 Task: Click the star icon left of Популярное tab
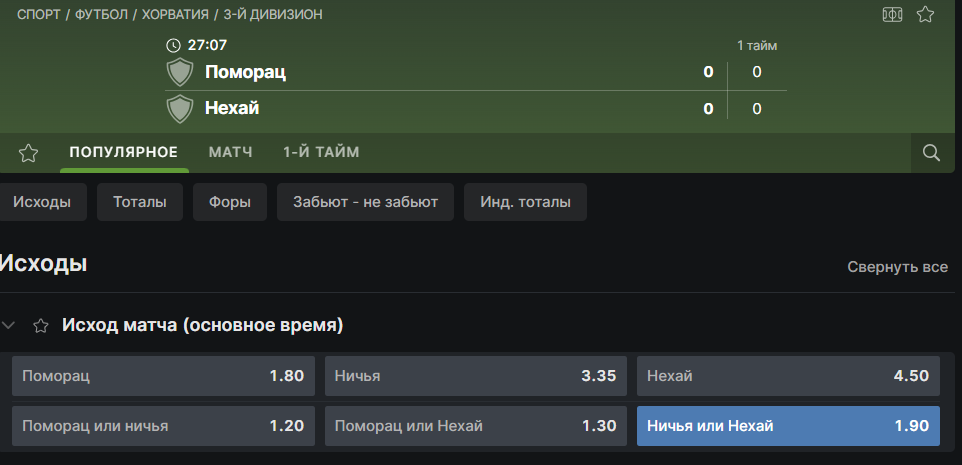coord(28,153)
